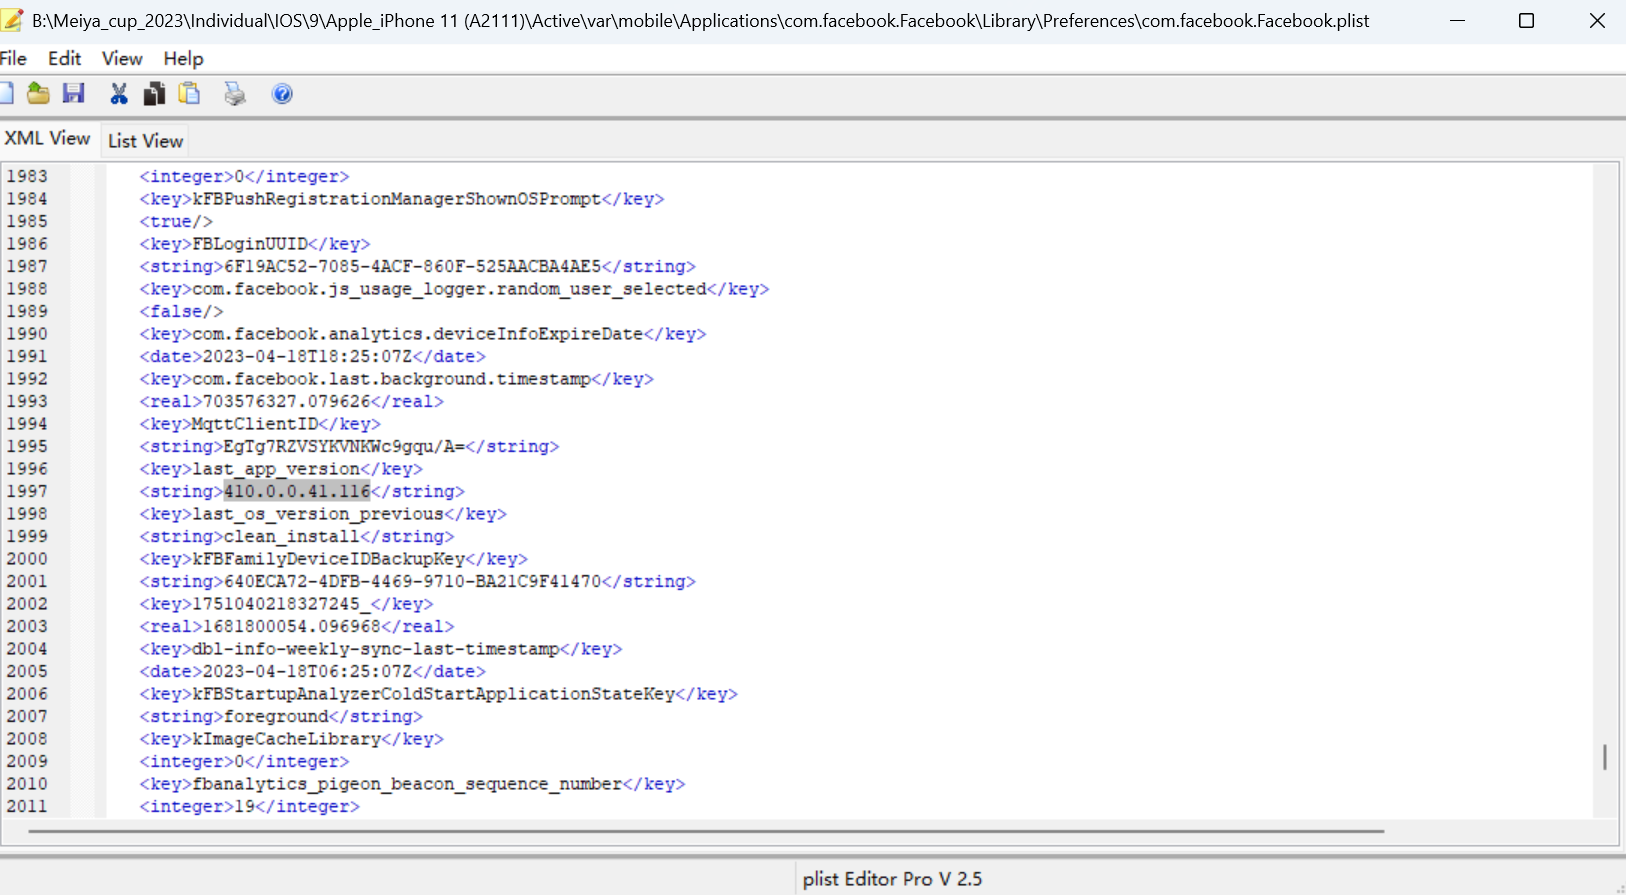The image size is (1626, 895).
Task: Click the horizontal scrollbar of the XML editor
Action: (706, 831)
